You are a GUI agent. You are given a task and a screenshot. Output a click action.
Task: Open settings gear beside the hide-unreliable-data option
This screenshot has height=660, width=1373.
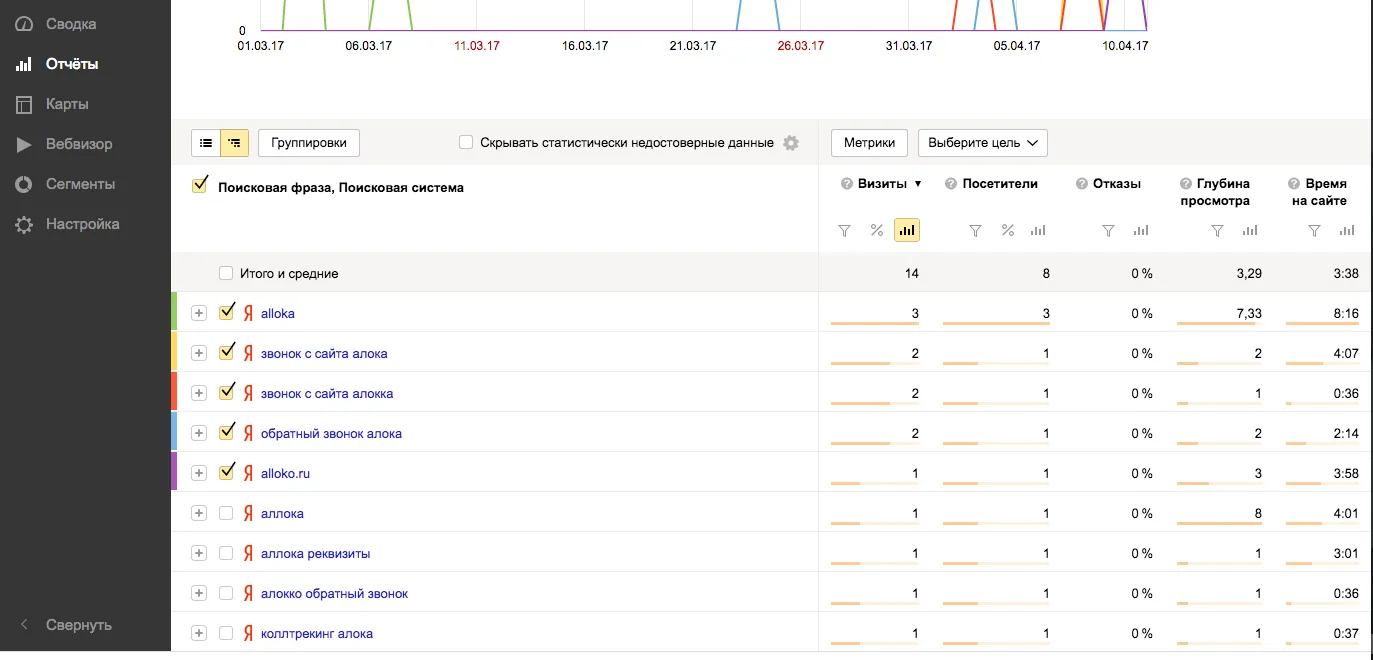point(791,143)
